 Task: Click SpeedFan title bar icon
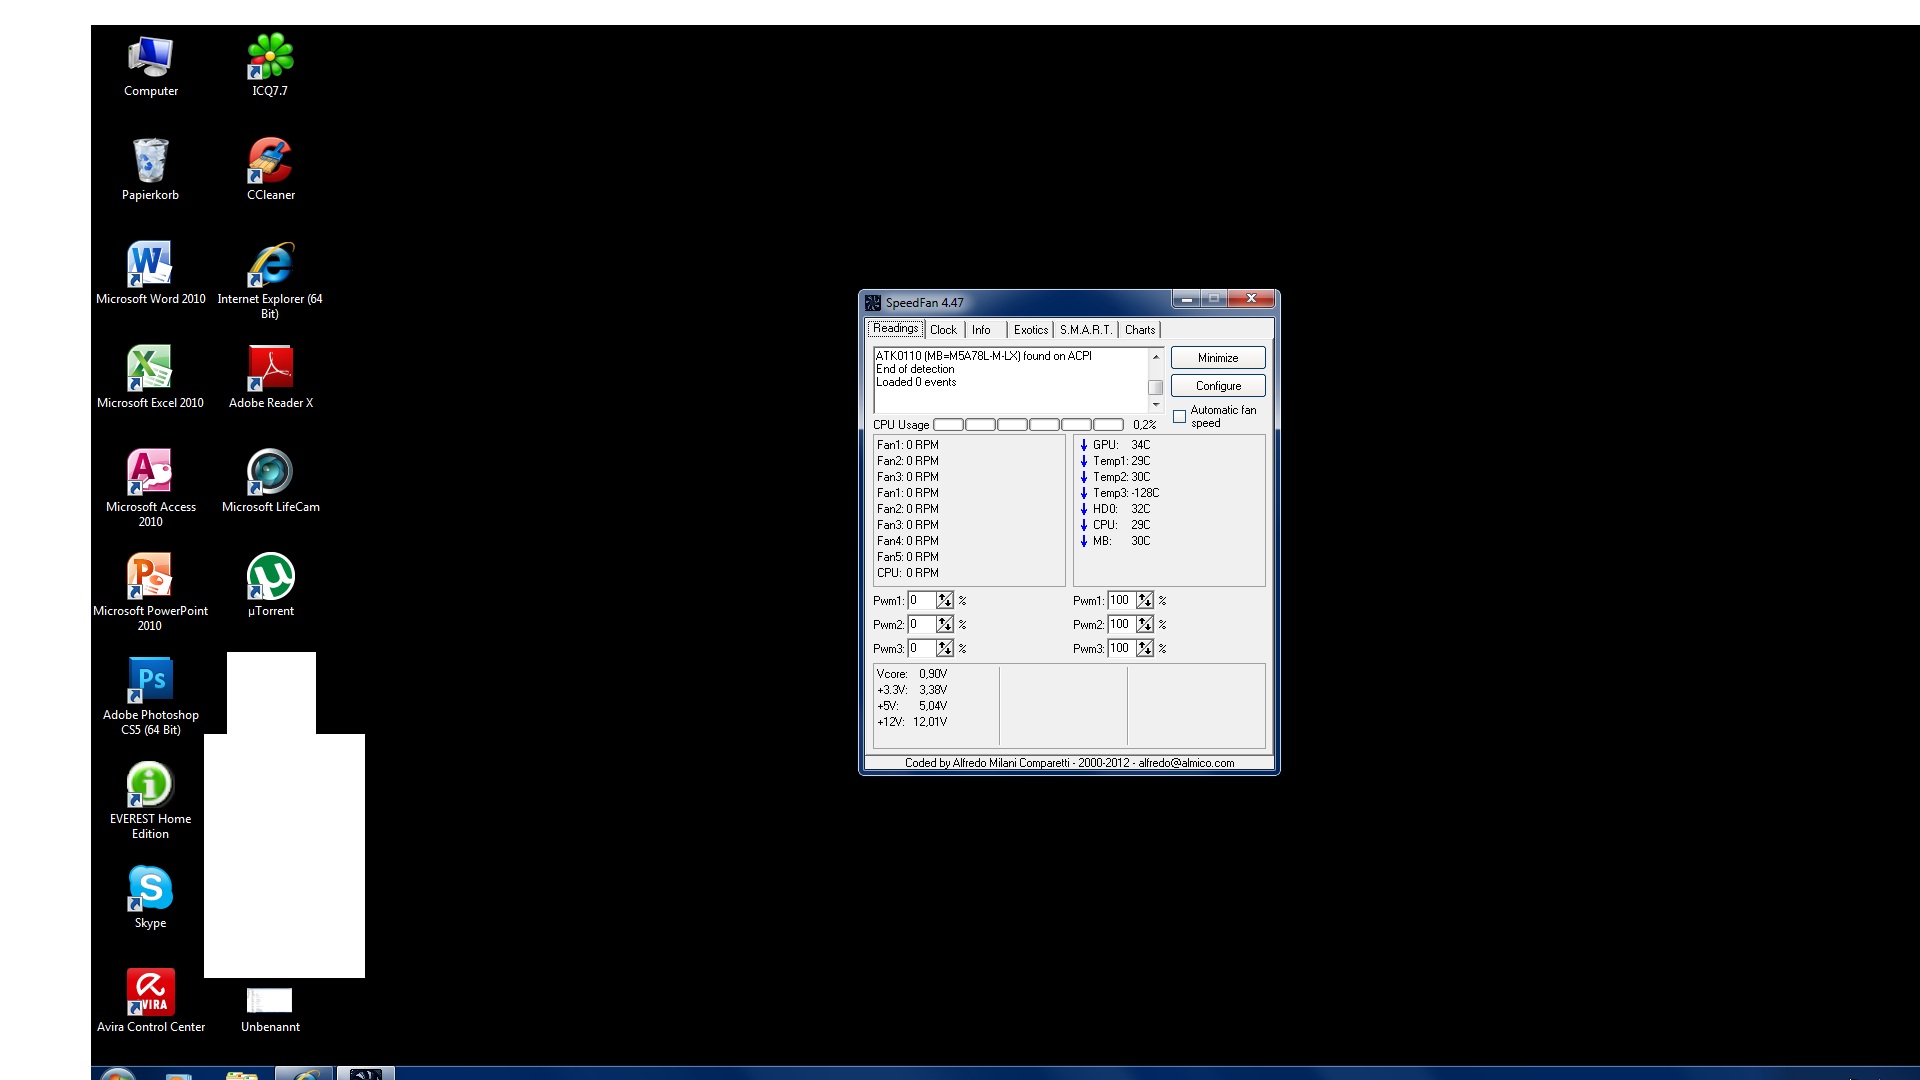click(873, 303)
